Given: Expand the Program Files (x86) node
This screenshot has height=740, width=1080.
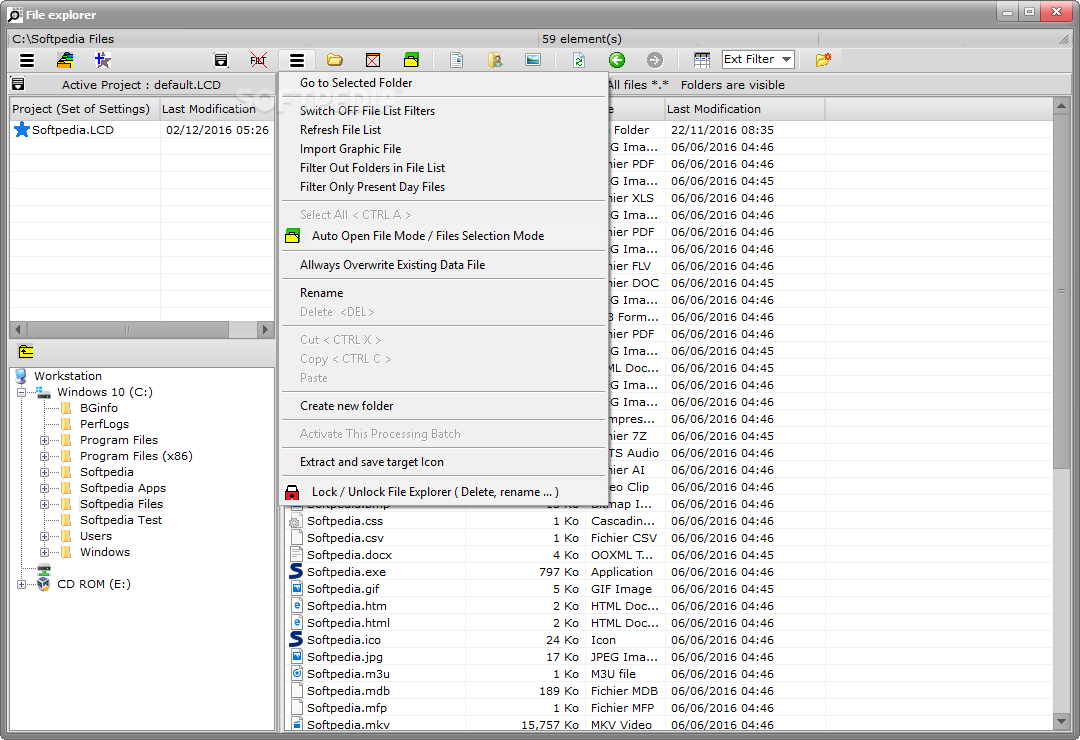Looking at the screenshot, I should tap(44, 456).
